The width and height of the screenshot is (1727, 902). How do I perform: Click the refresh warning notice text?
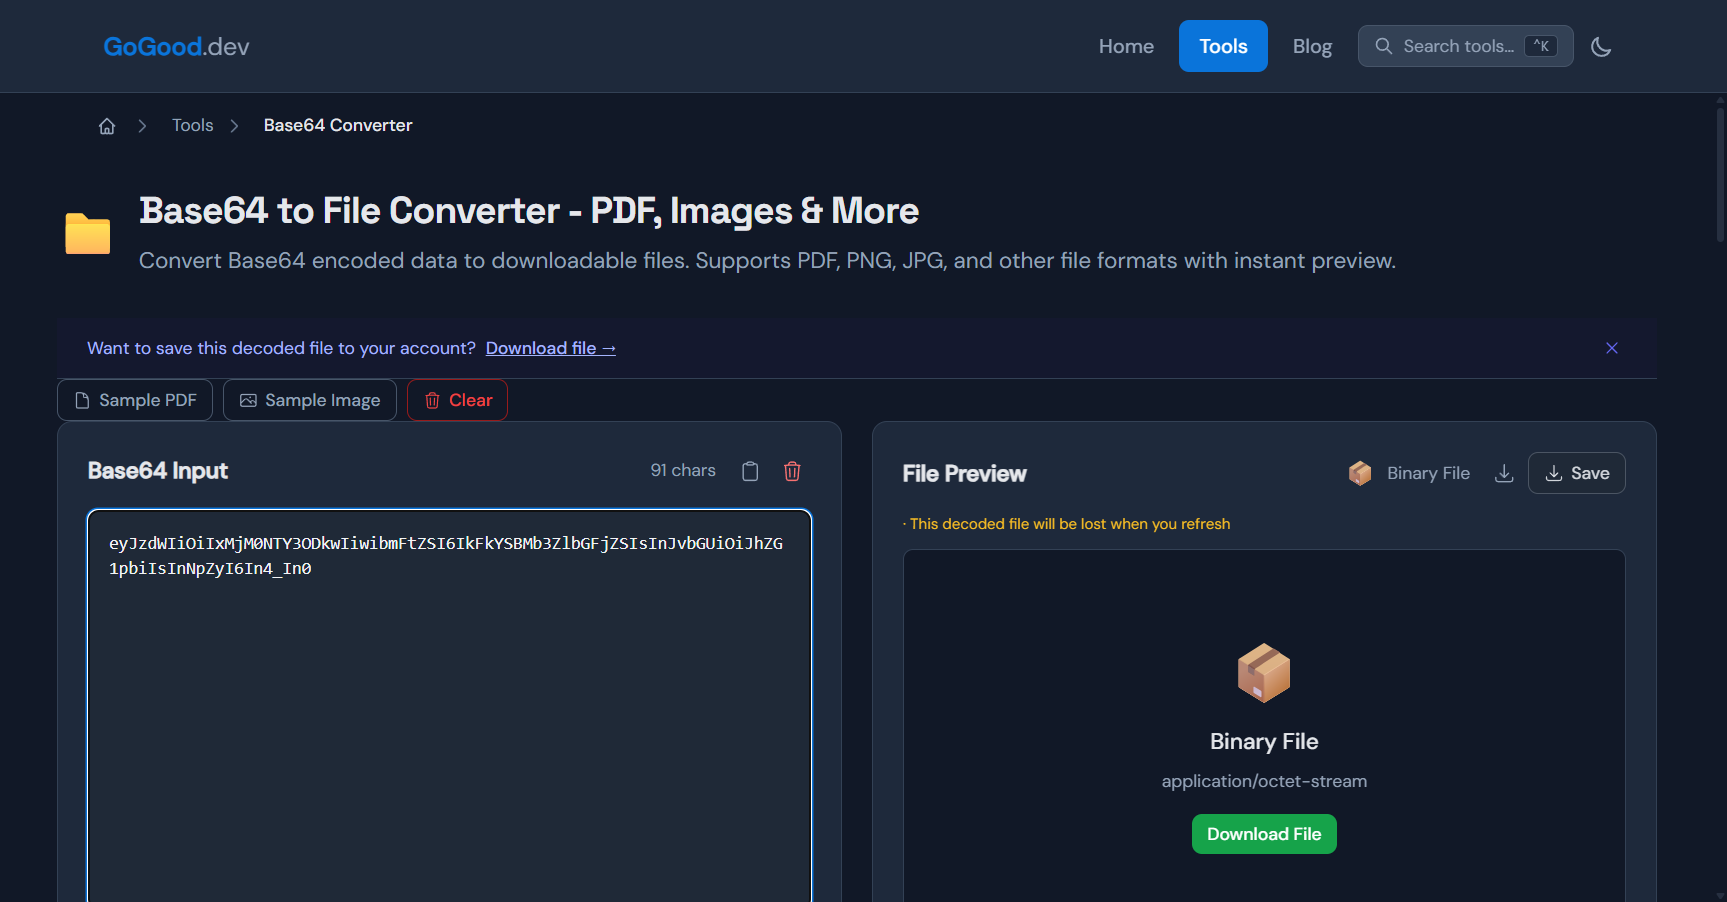(1066, 524)
